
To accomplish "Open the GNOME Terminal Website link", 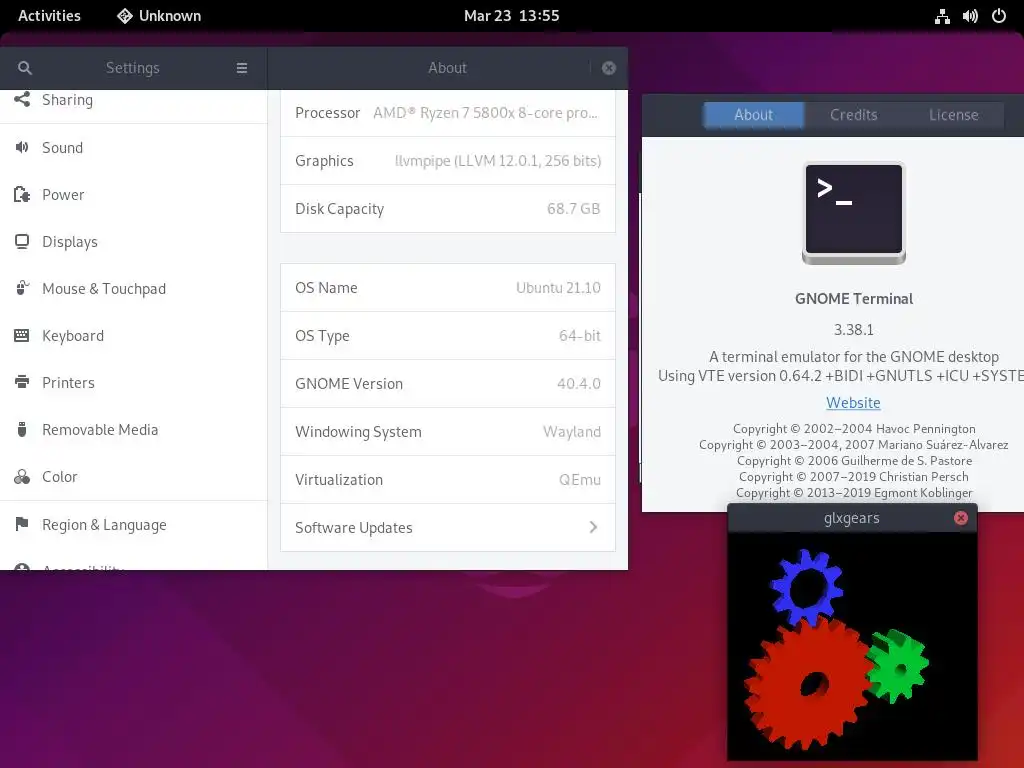I will click(853, 402).
